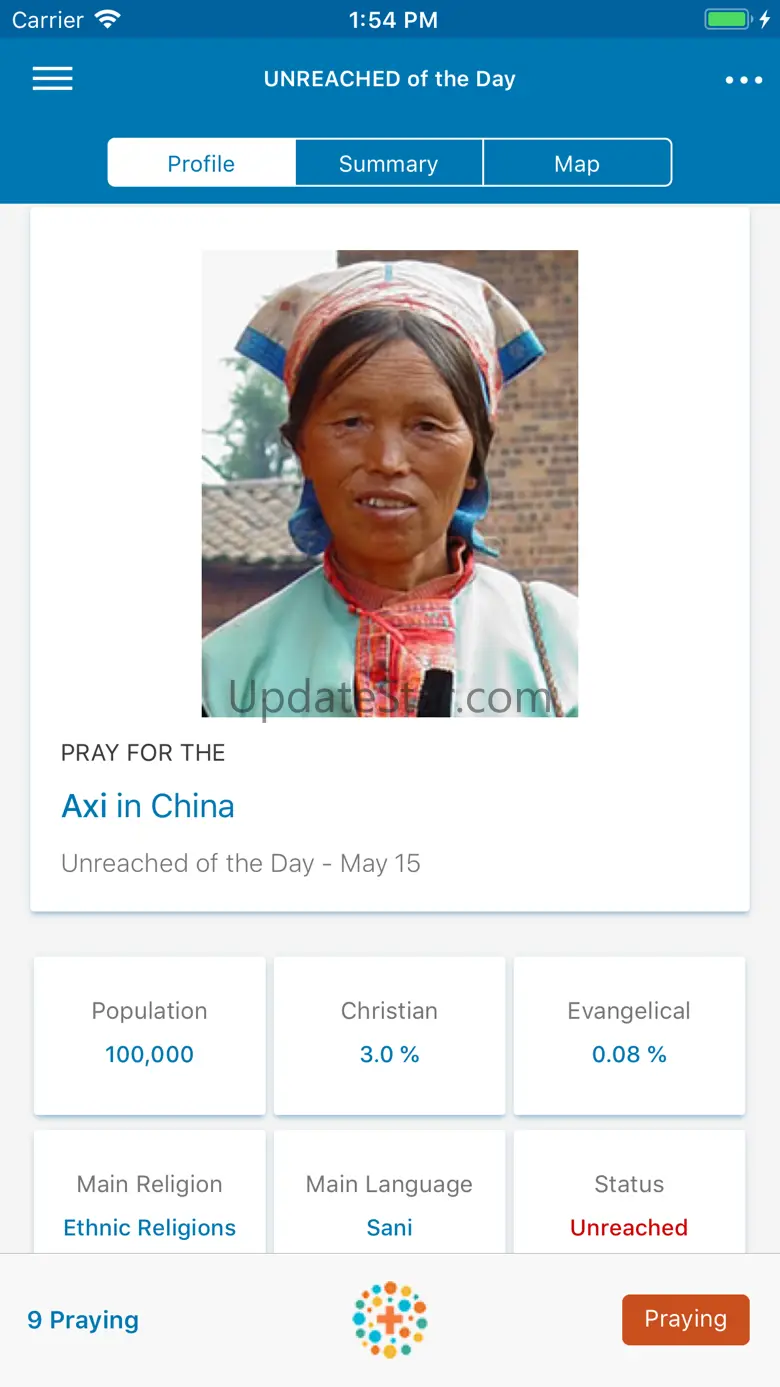Select the Christian 3.0 % card
Image resolution: width=780 pixels, height=1387 pixels.
(390, 1035)
